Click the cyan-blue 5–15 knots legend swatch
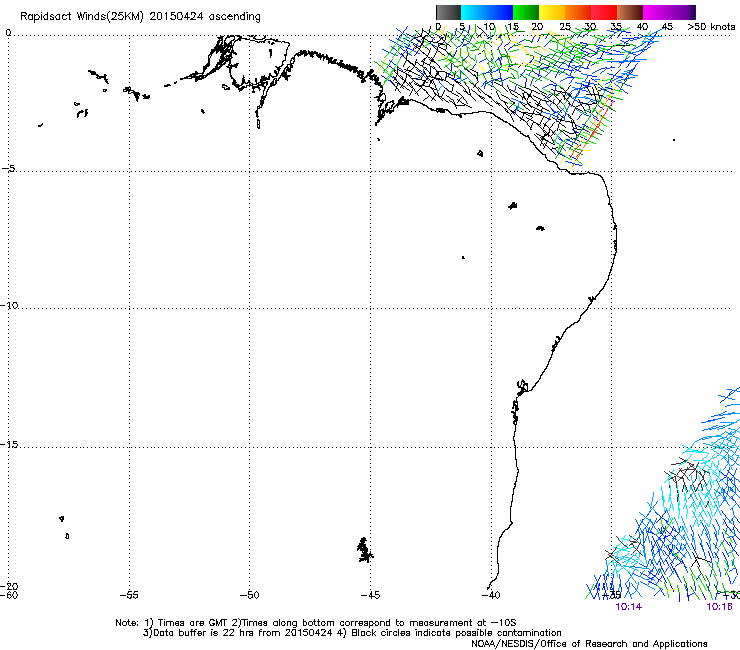 point(487,12)
